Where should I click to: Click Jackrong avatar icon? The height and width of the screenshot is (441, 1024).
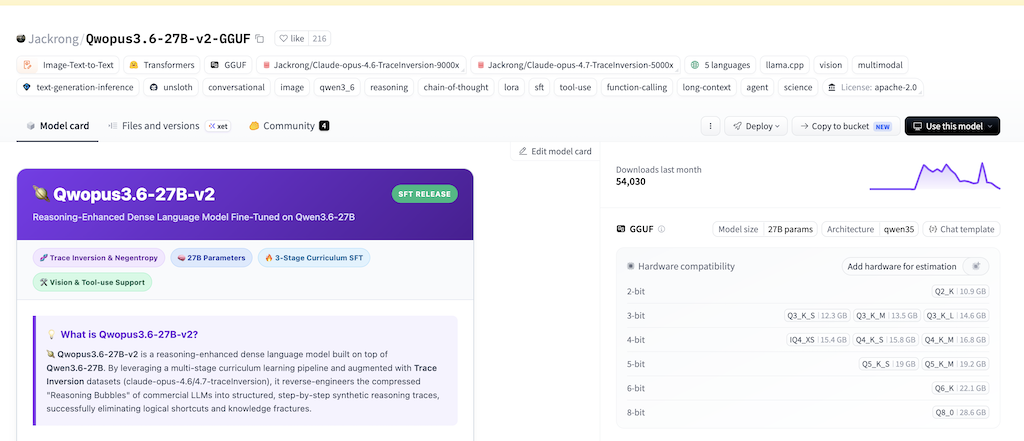(21, 39)
